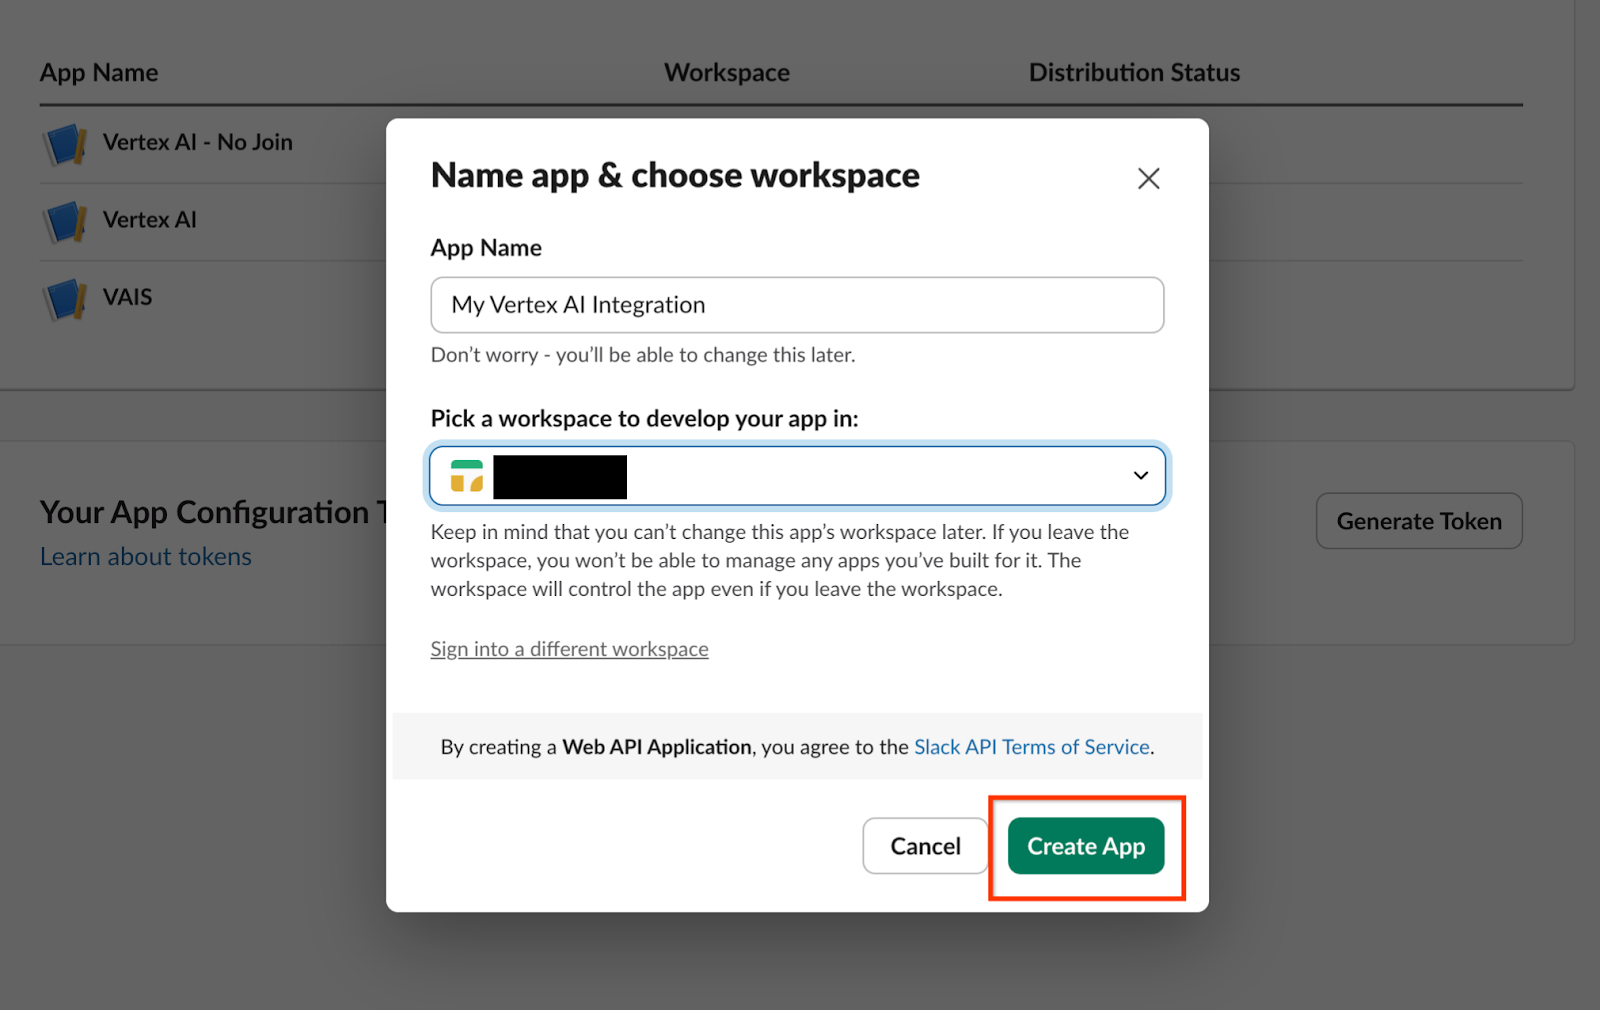Viewport: 1600px width, 1010px height.
Task: Close the Name app dialog with X
Action: 1148,178
